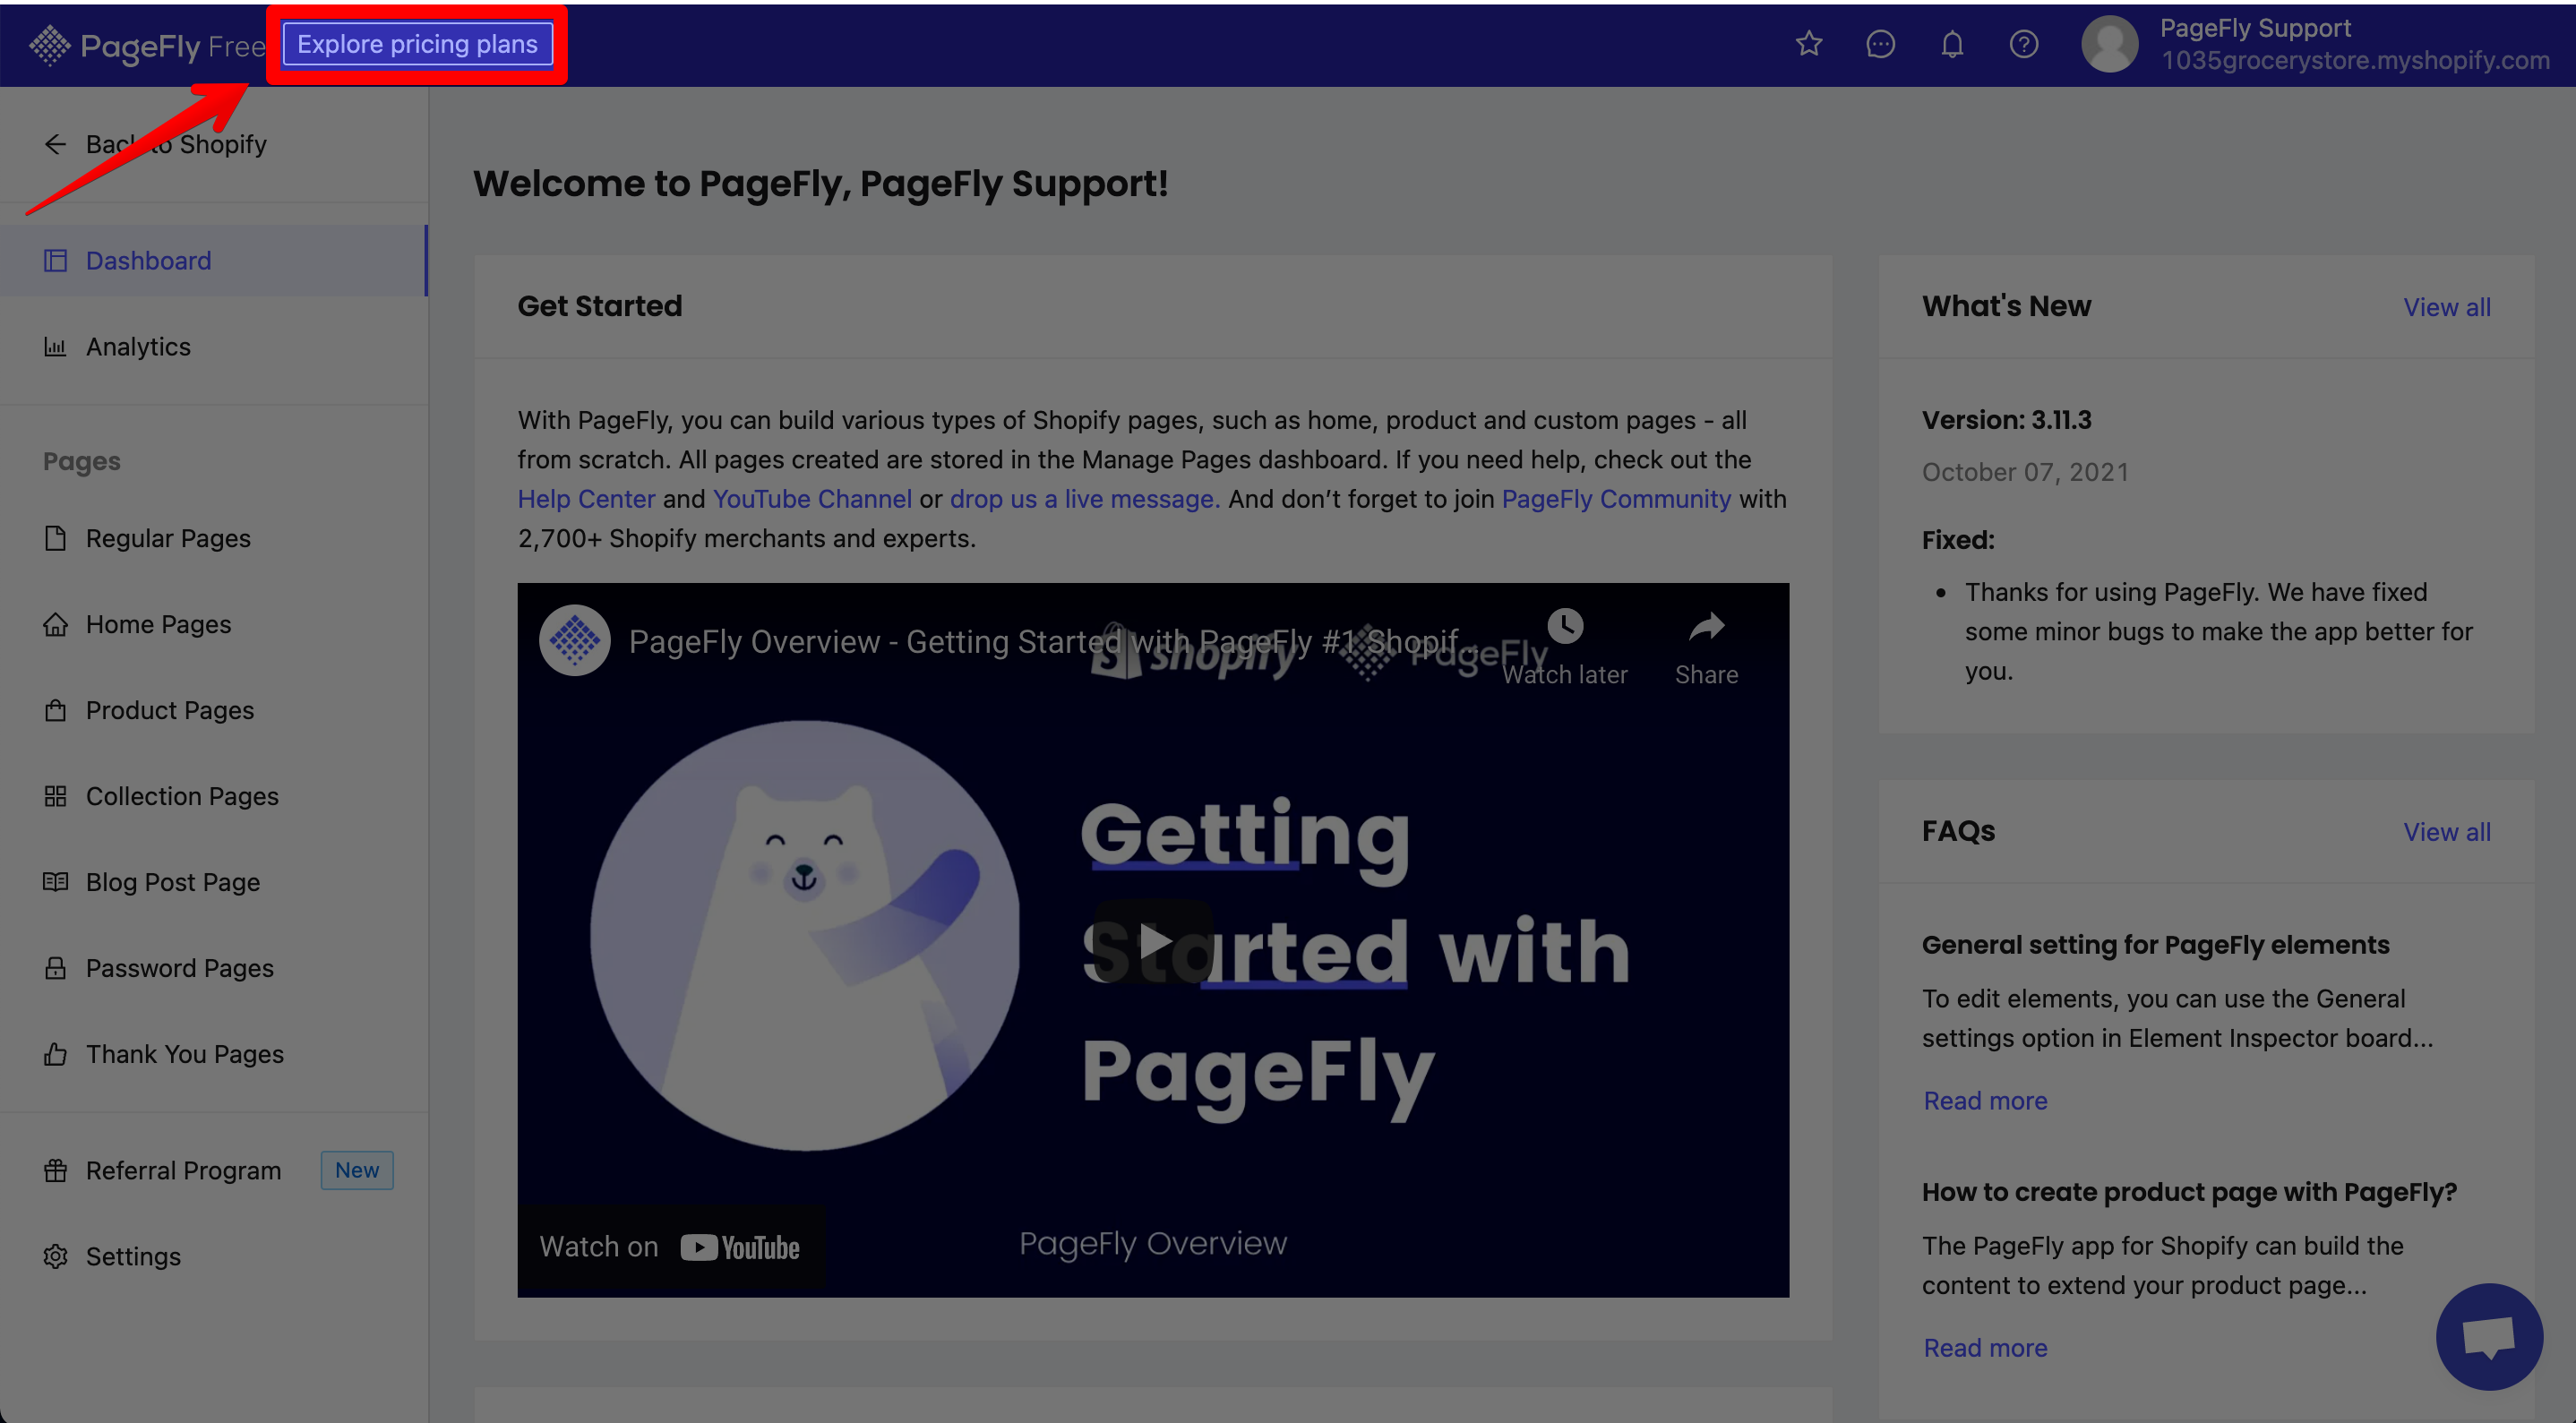
Task: Click the video channel logo icon
Action: (575, 641)
